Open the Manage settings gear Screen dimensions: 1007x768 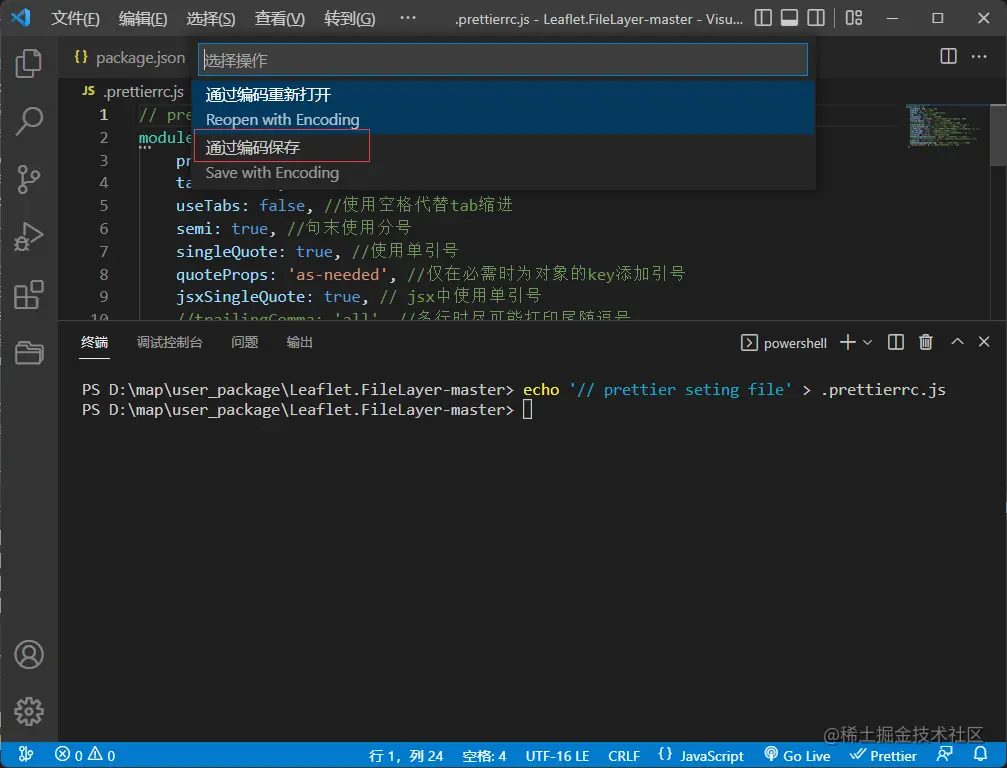[x=29, y=711]
